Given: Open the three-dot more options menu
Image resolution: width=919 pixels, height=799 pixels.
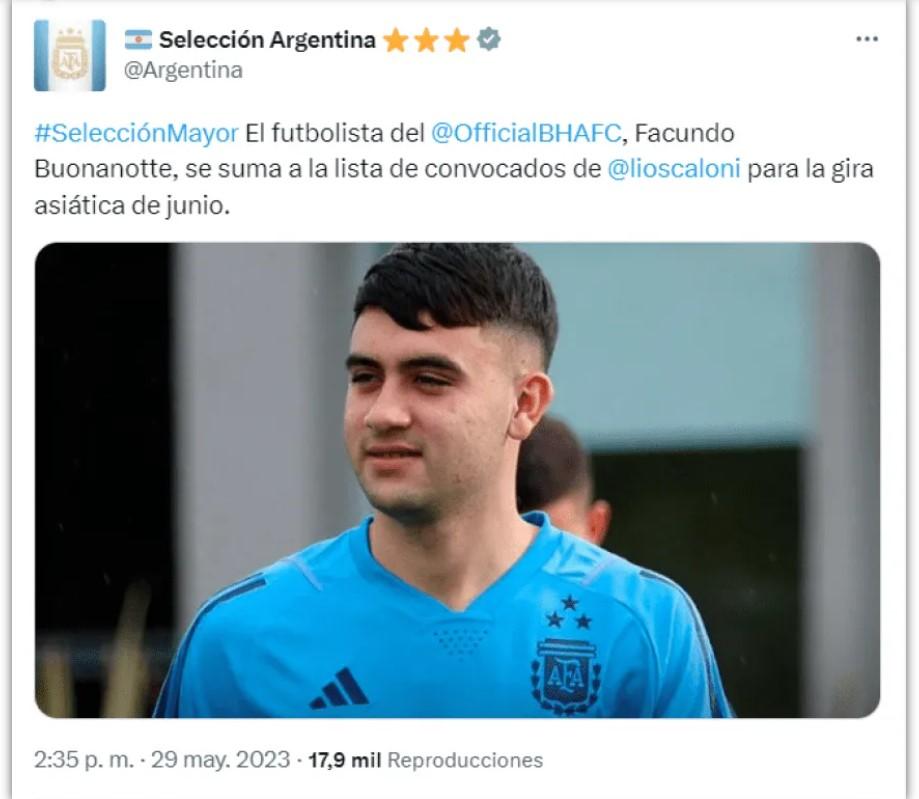Looking at the screenshot, I should point(867,39).
